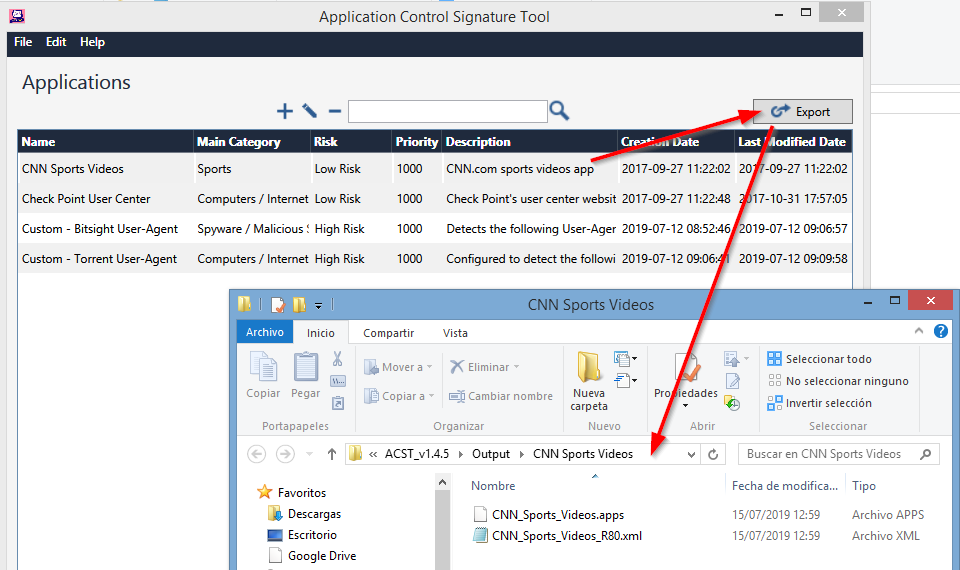
Task: Sort by Priority column header
Action: coord(417,141)
